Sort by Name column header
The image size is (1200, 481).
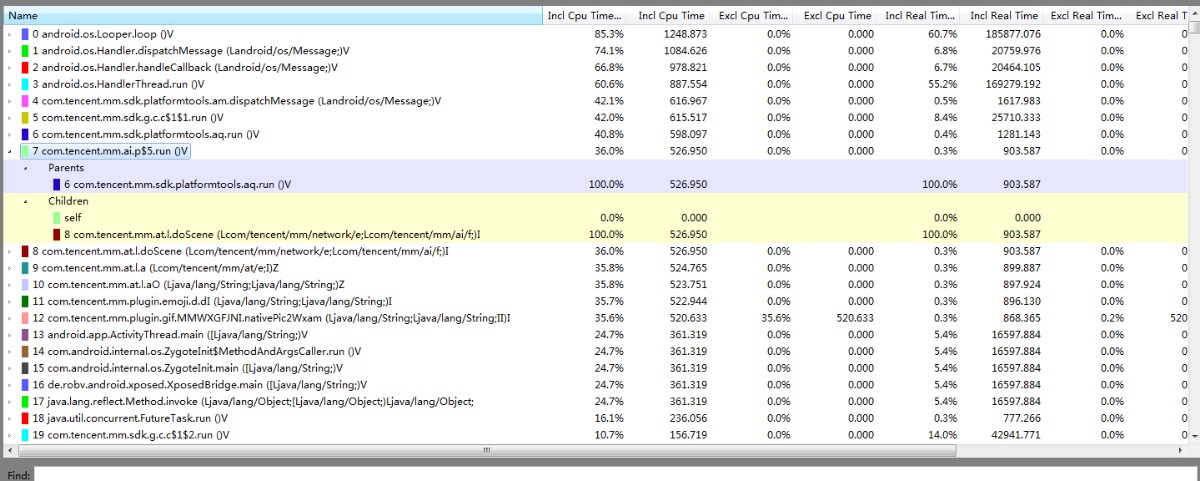click(x=272, y=16)
